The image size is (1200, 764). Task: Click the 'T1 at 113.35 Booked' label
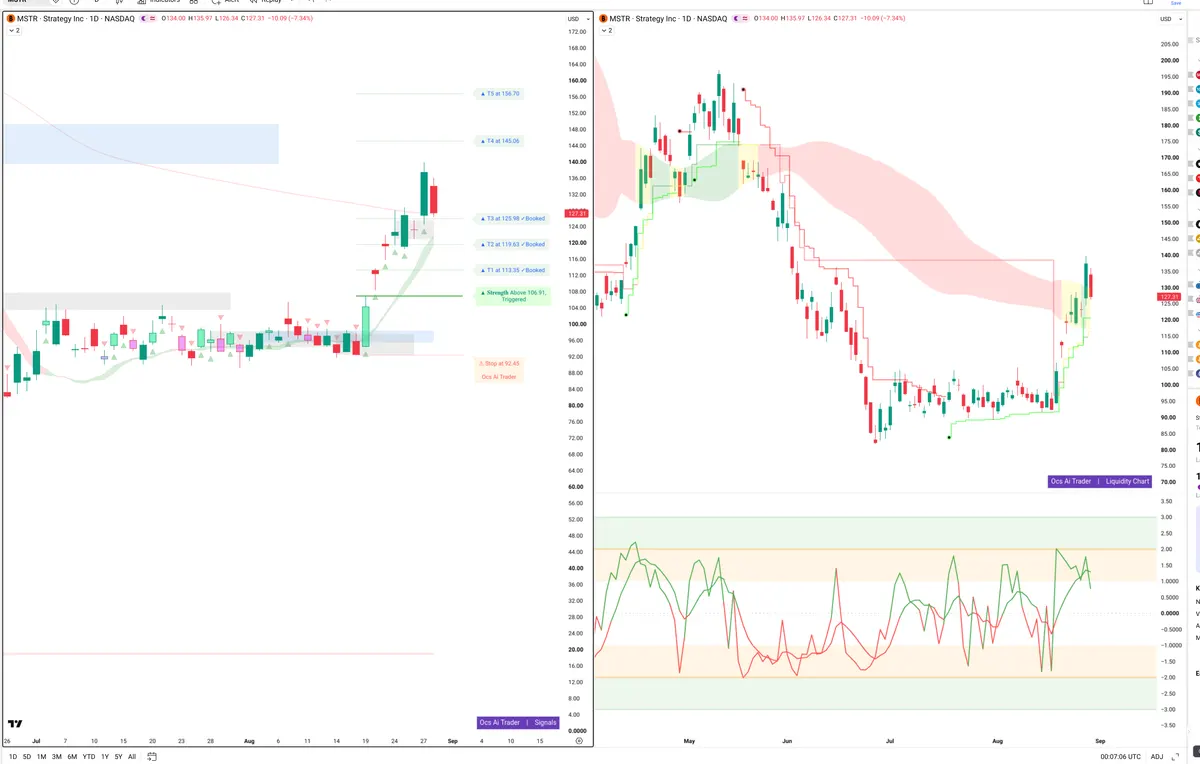513,270
